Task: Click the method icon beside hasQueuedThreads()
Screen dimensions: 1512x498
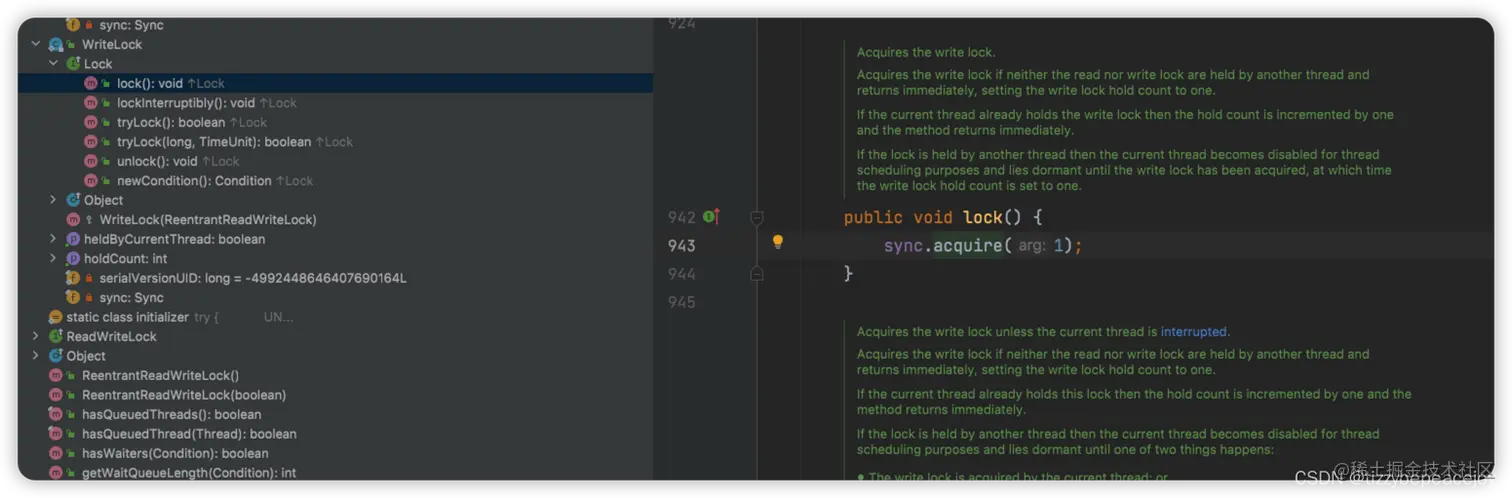Action: [56, 415]
